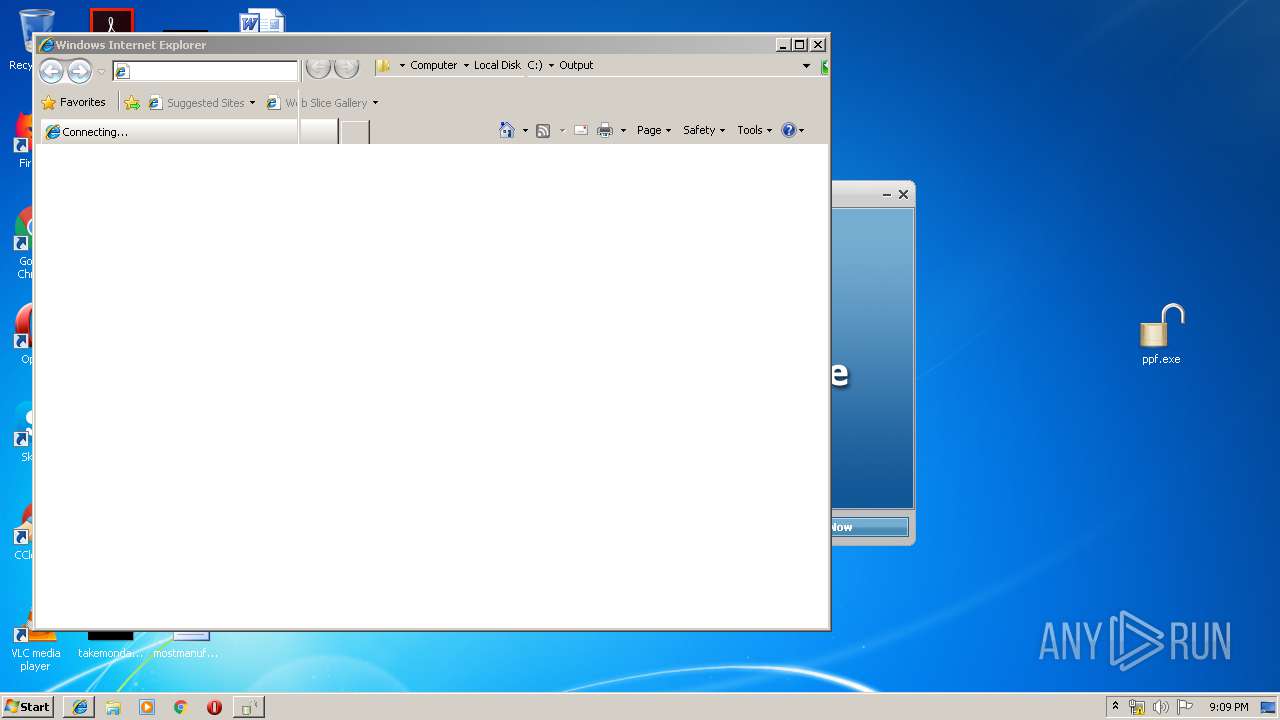Close the background installer window
Viewport: 1280px width, 720px height.
tap(903, 195)
